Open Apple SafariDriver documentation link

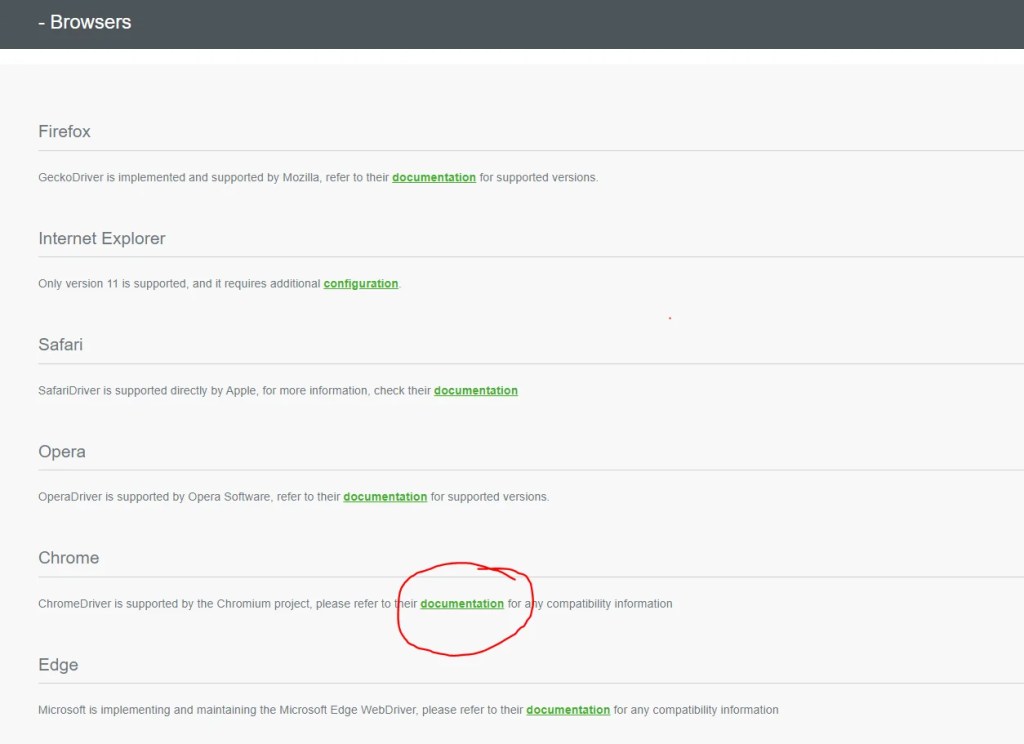point(475,391)
